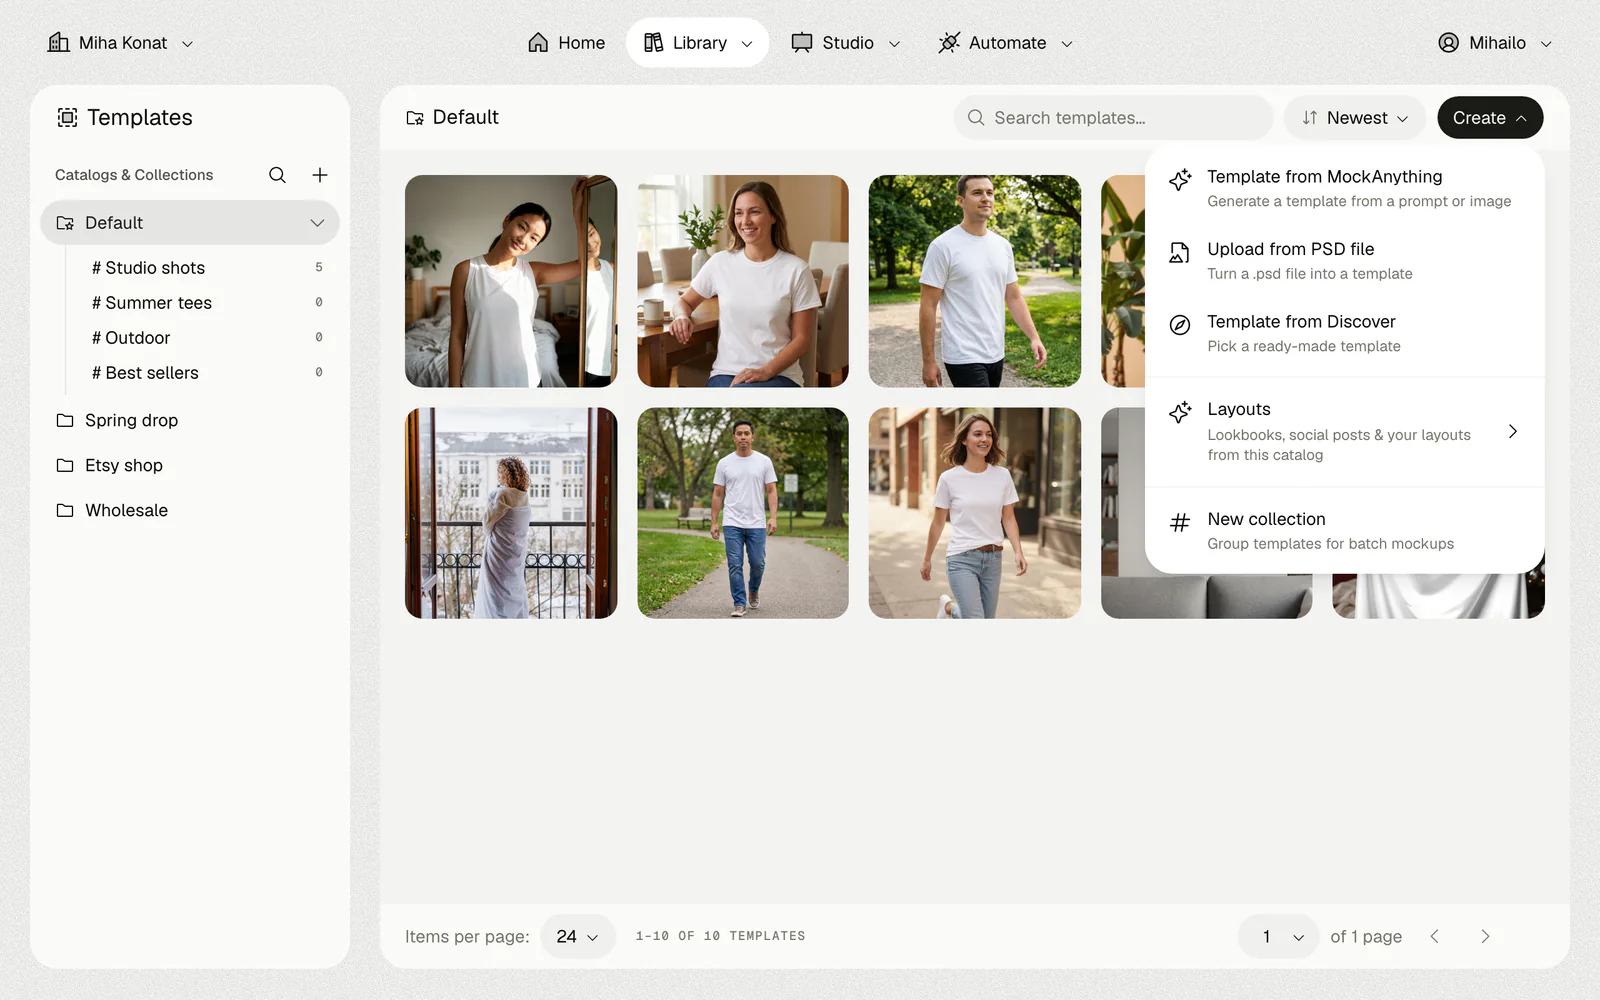Click the Automate icon
Image resolution: width=1600 pixels, height=1000 pixels.
pos(949,42)
